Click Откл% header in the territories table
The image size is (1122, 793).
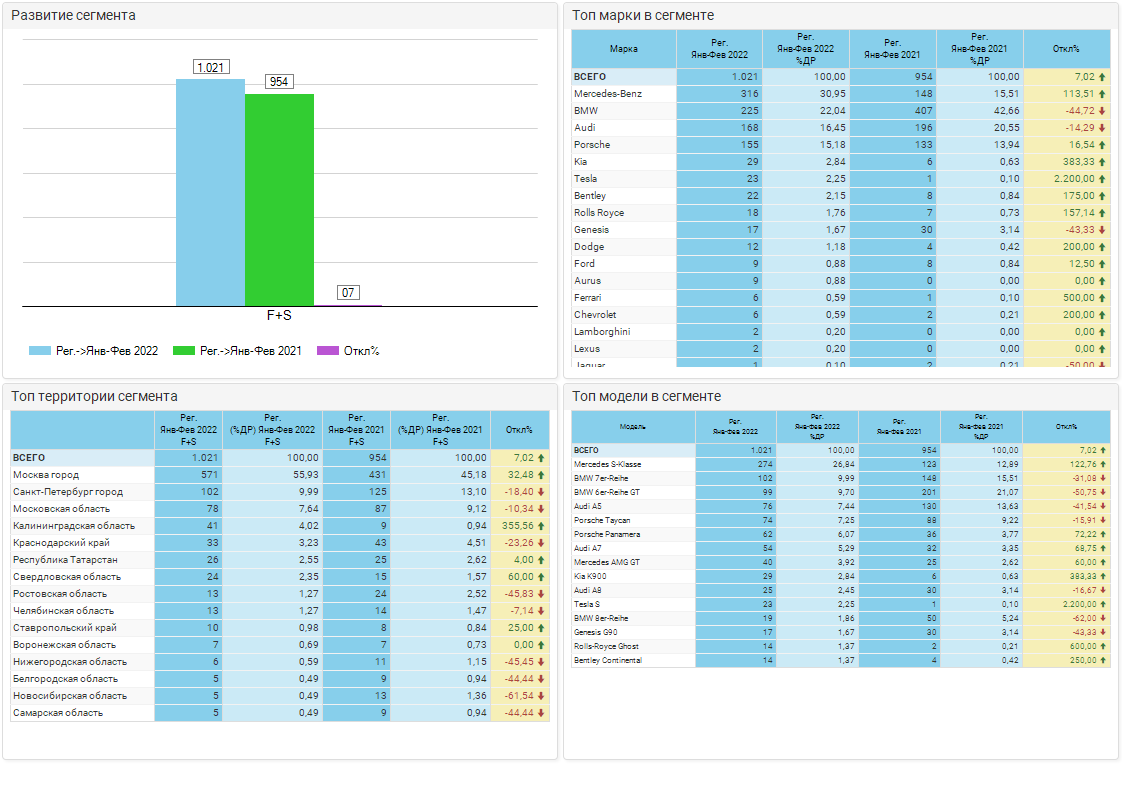pos(519,430)
